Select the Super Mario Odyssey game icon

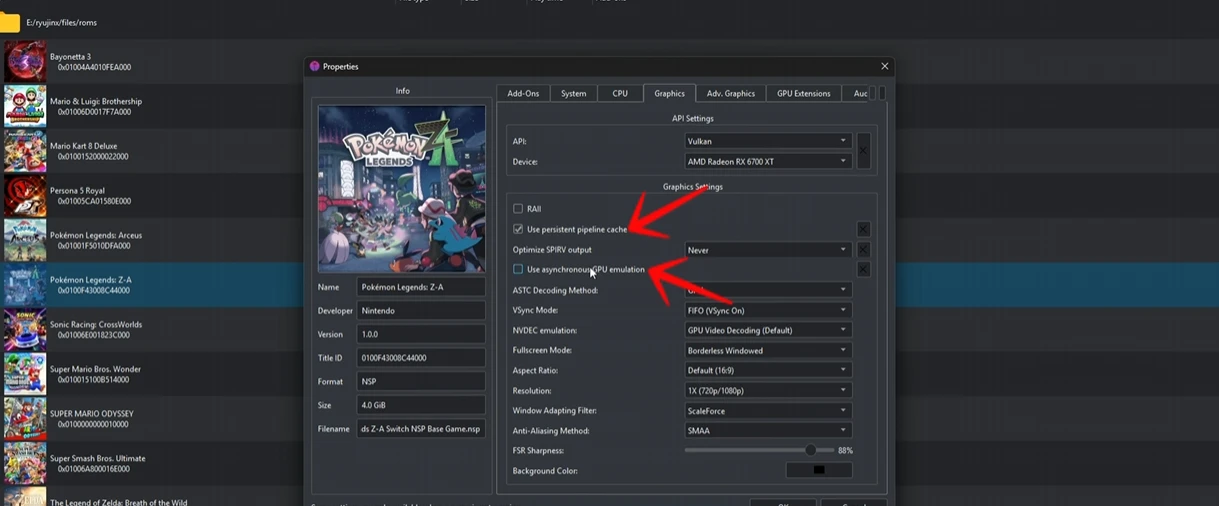point(25,419)
